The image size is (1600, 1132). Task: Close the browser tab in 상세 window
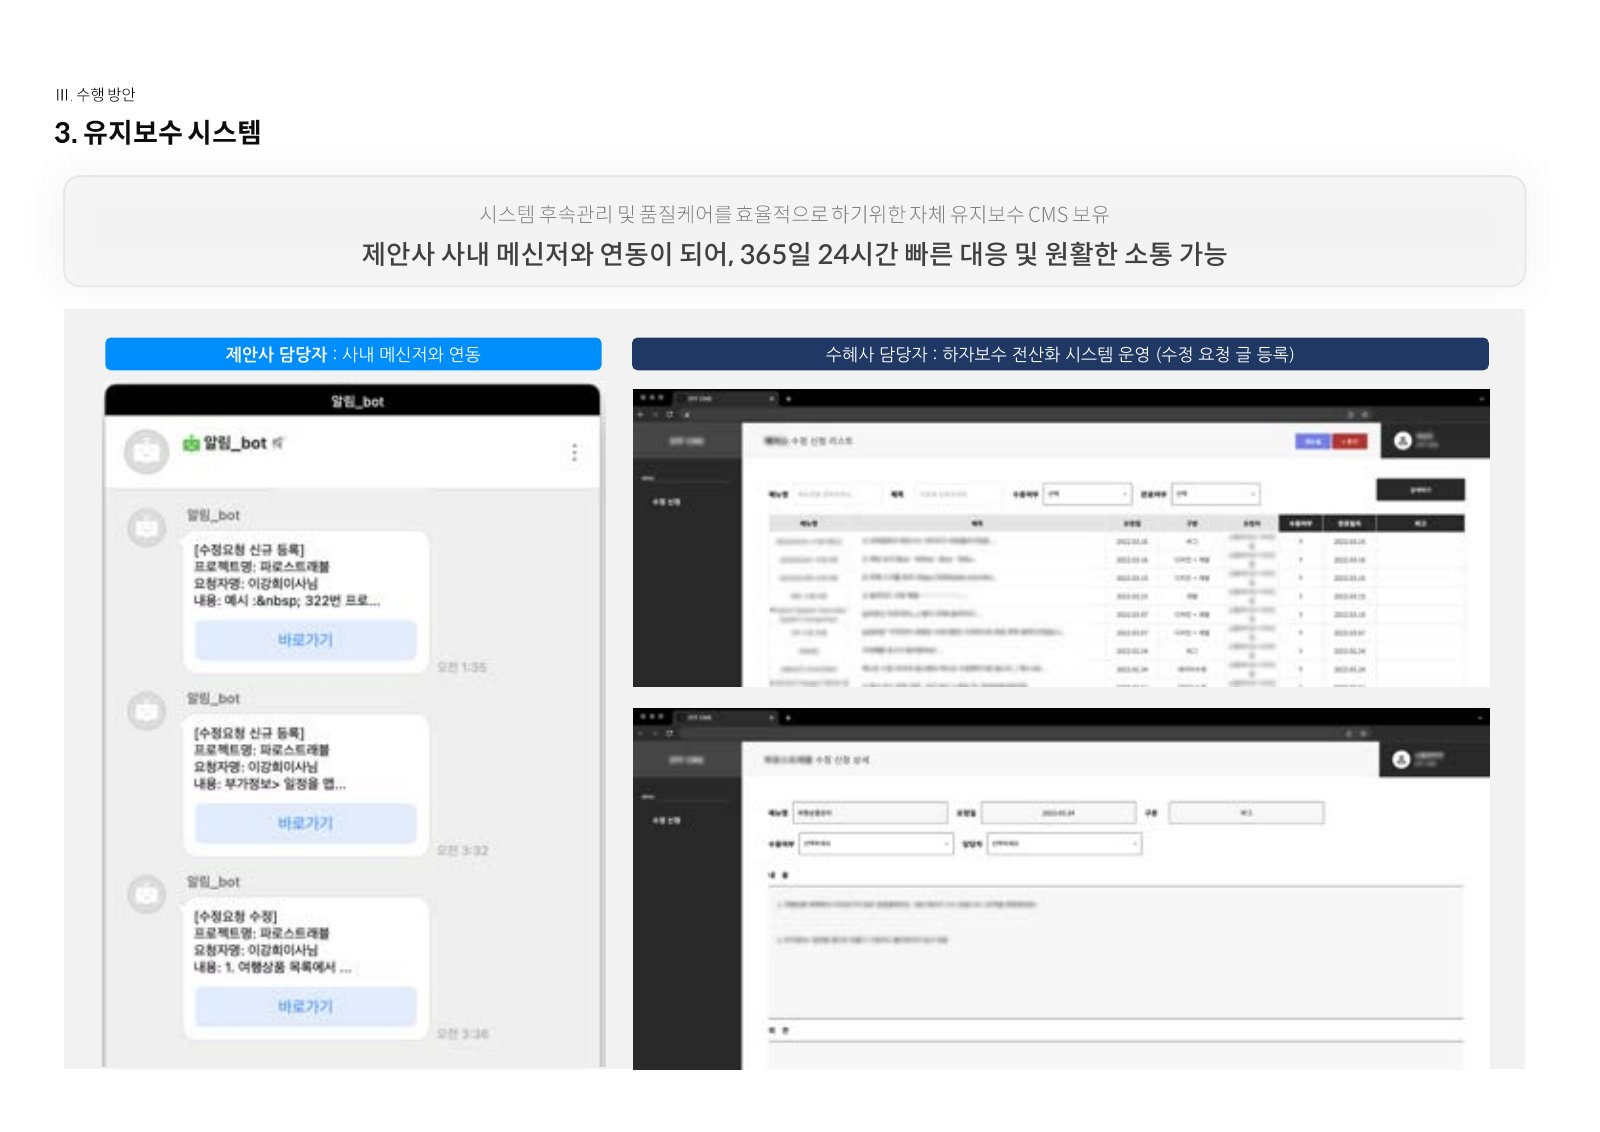(x=771, y=717)
